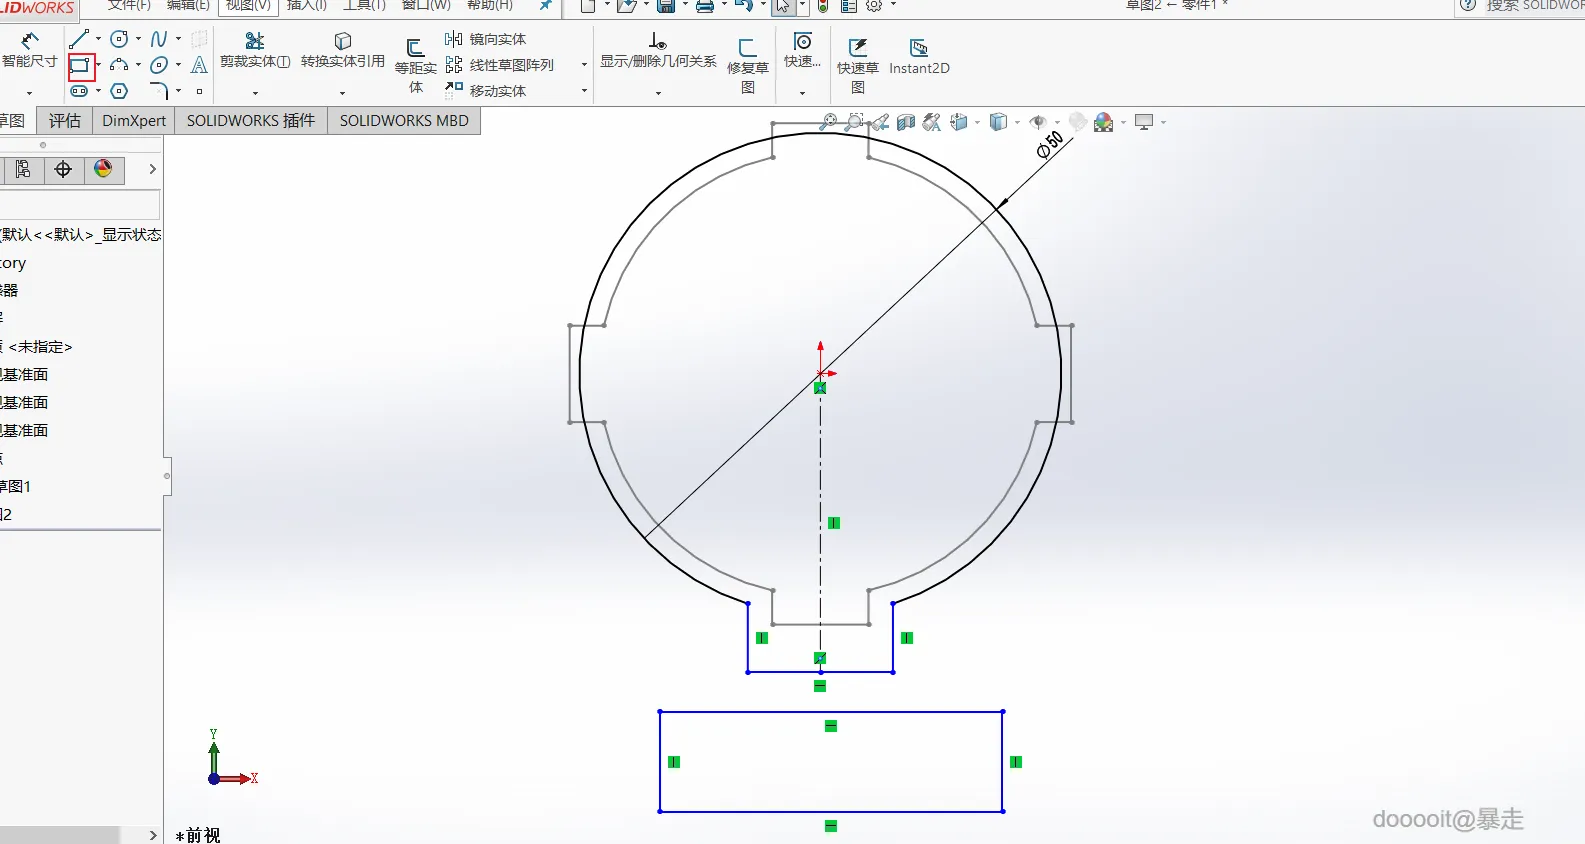Viewport: 1585px width, 844px height.
Task: Select the Circle sketch tool
Action: [x=119, y=39]
